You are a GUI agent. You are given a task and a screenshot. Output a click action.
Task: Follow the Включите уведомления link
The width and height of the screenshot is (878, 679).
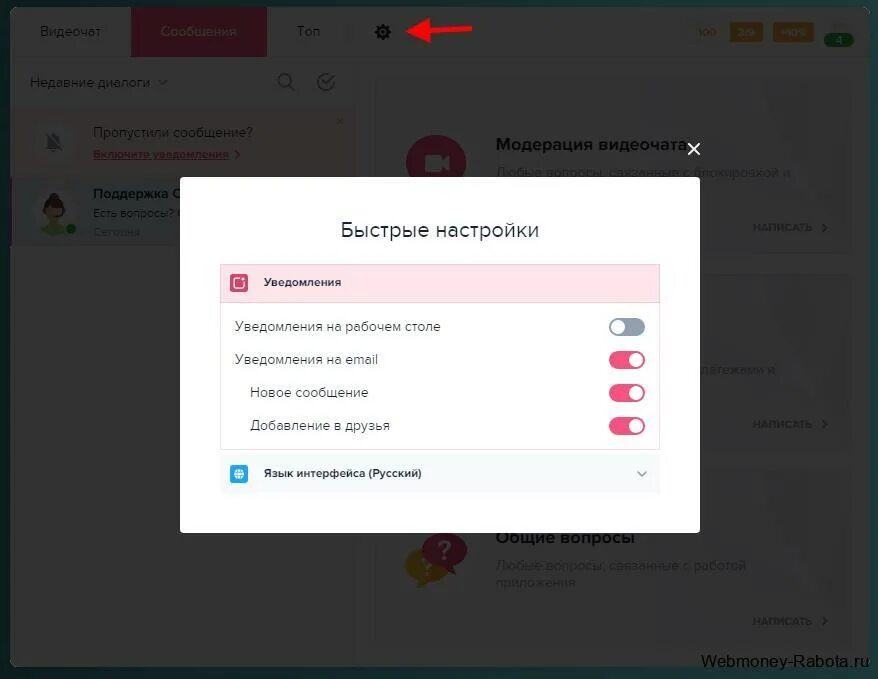click(x=161, y=154)
